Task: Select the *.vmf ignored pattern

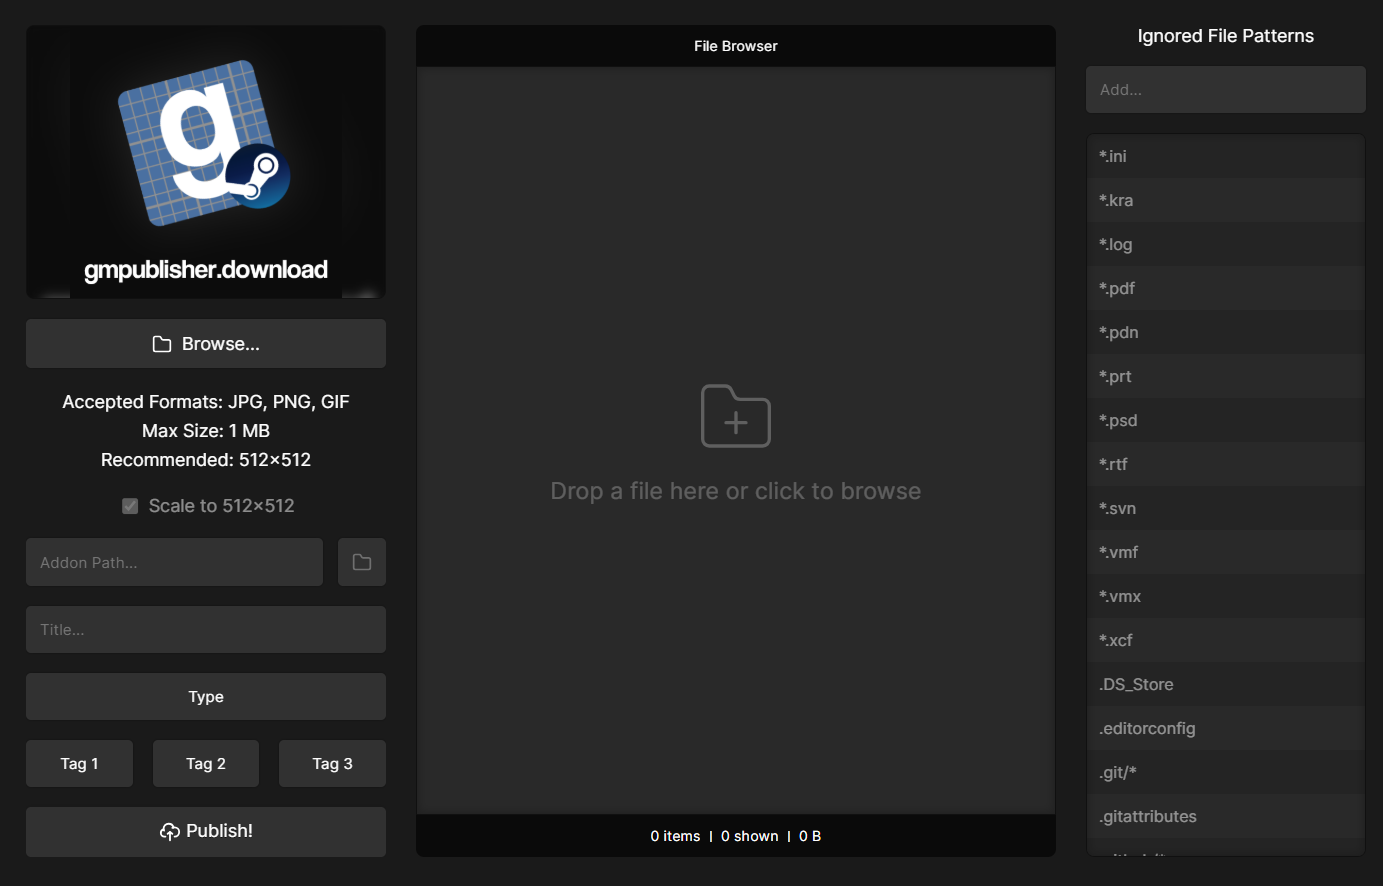Action: (1226, 552)
